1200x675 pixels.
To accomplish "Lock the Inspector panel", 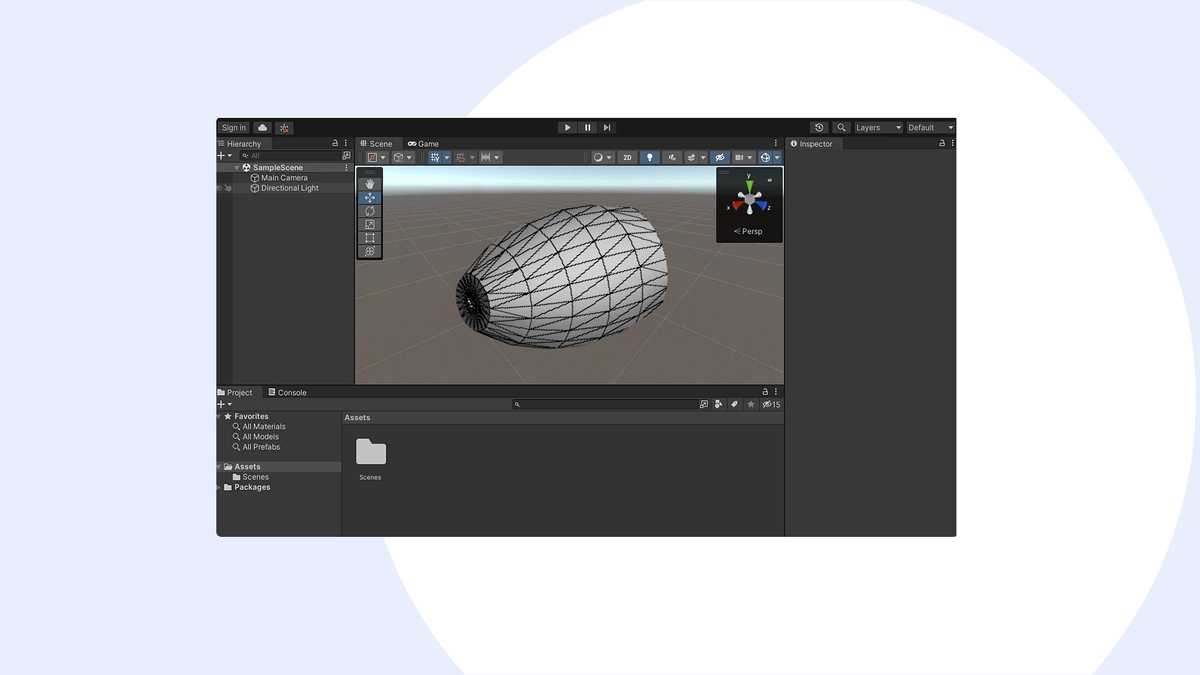I will coord(941,143).
